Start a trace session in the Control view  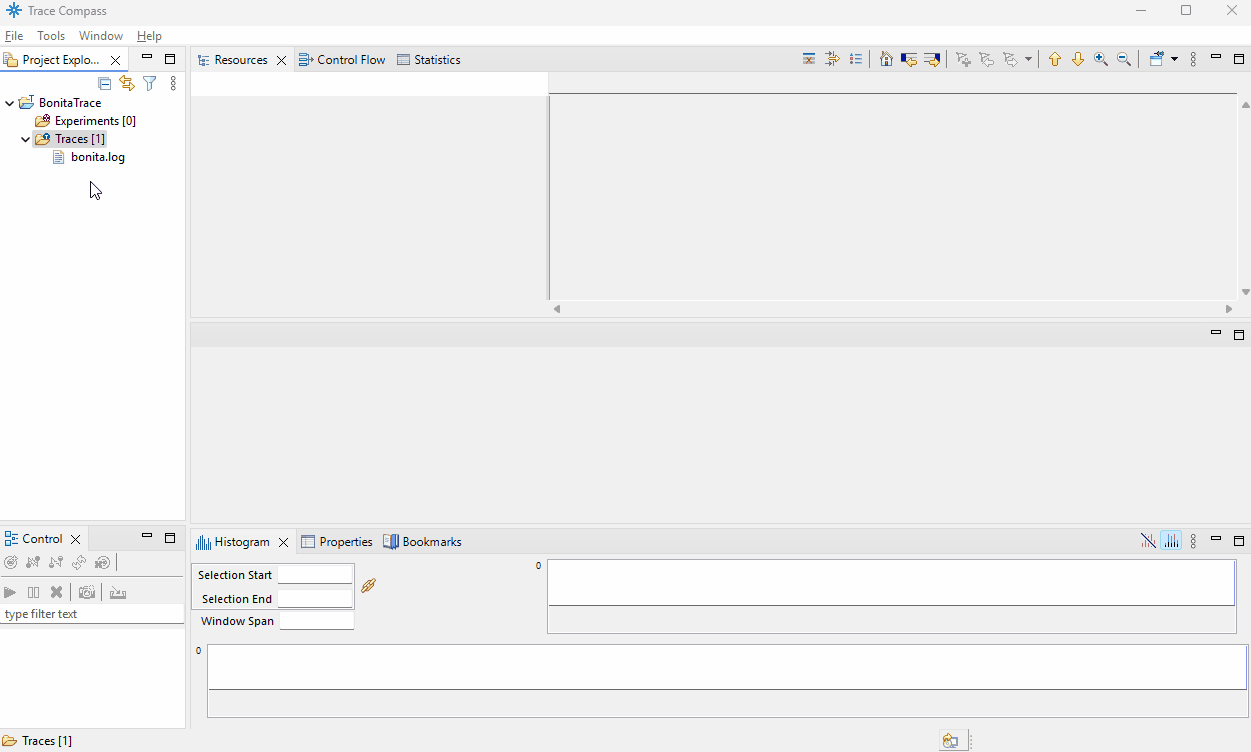click(x=10, y=591)
